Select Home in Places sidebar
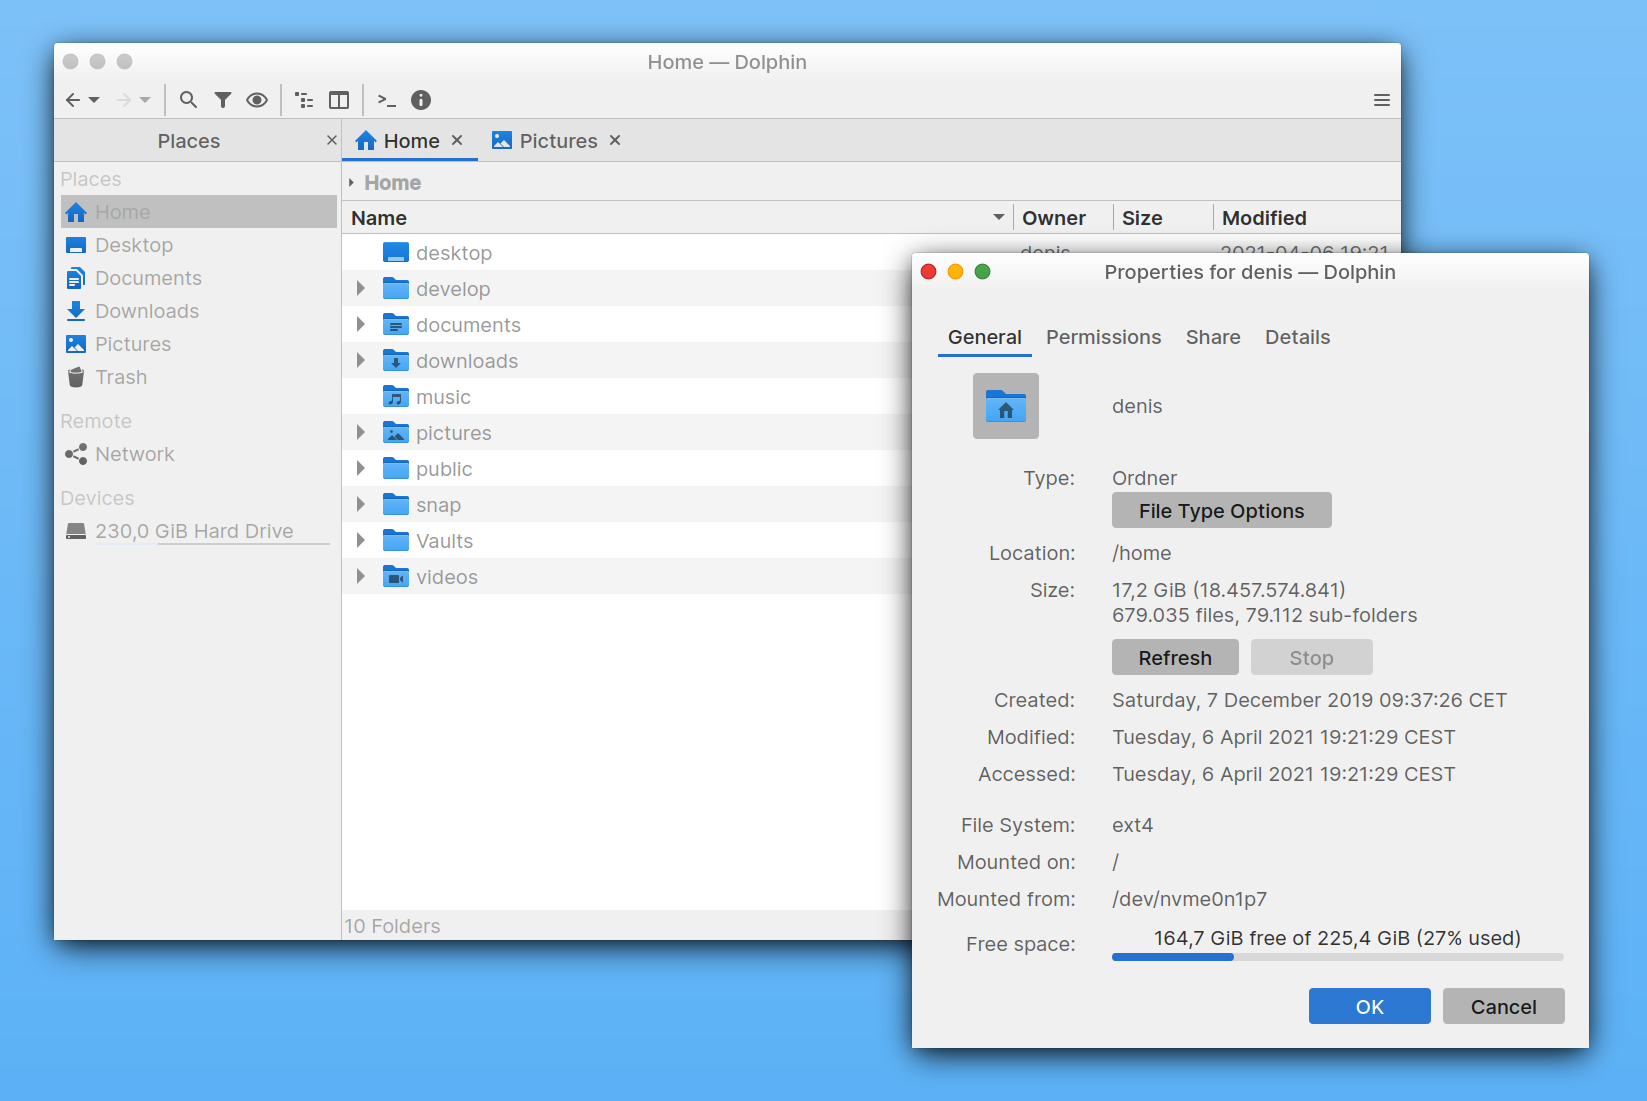Screen dimensions: 1647x1101 (199, 212)
